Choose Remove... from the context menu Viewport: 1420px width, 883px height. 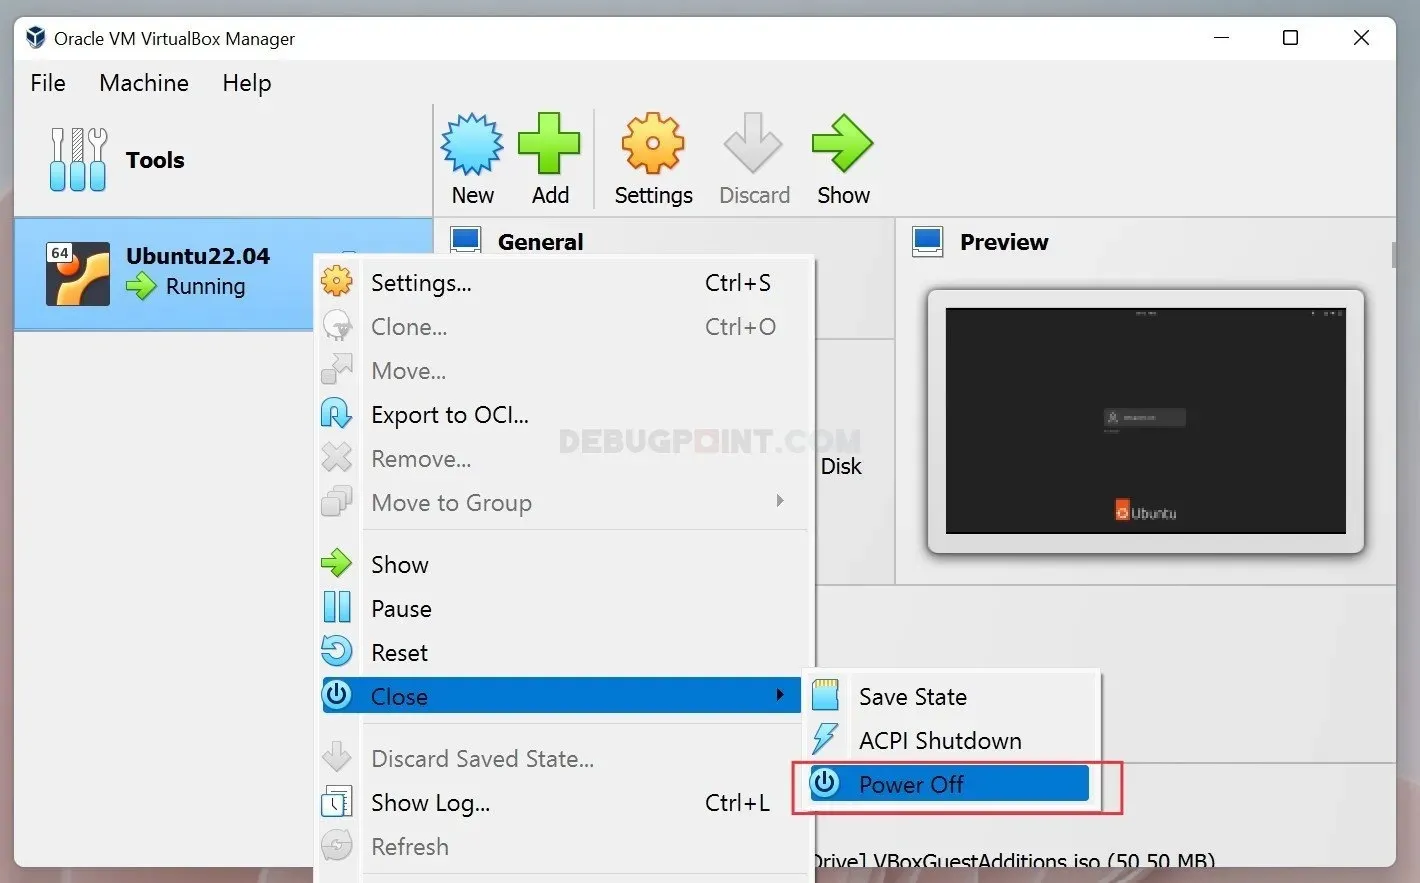coord(563,459)
